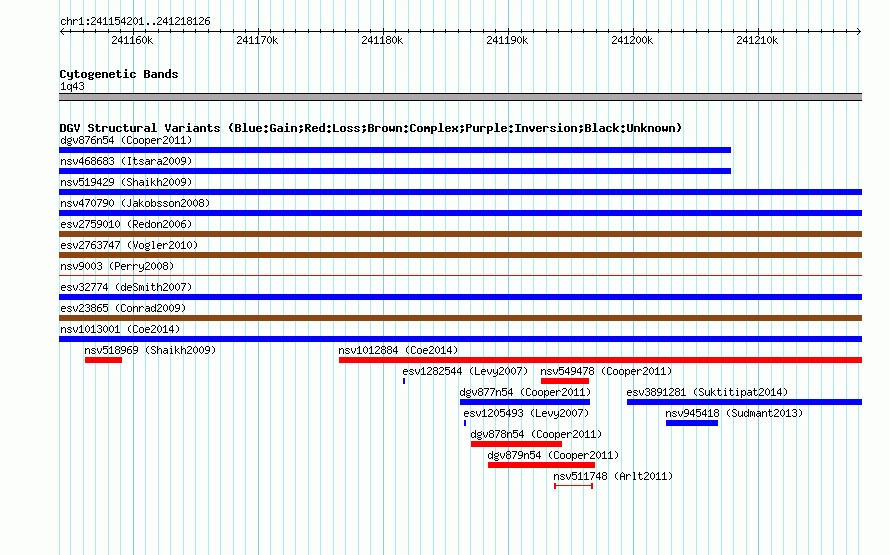Open dgv878n54 (Cooper2011) label

[536, 434]
